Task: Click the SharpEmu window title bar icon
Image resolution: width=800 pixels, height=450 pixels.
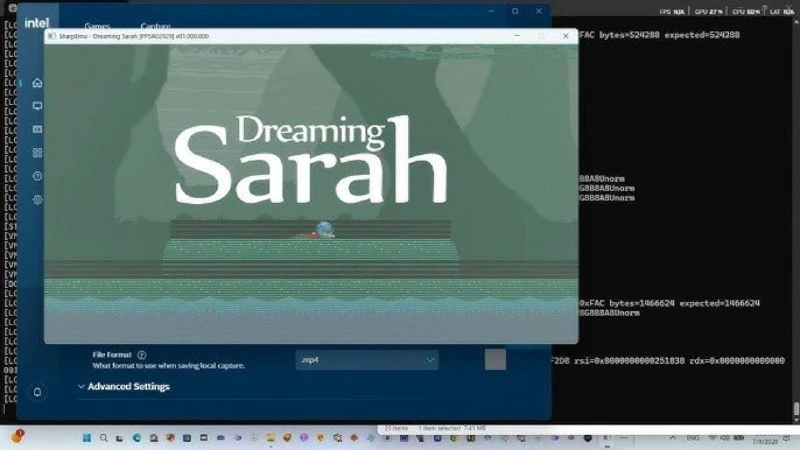Action: [52, 36]
